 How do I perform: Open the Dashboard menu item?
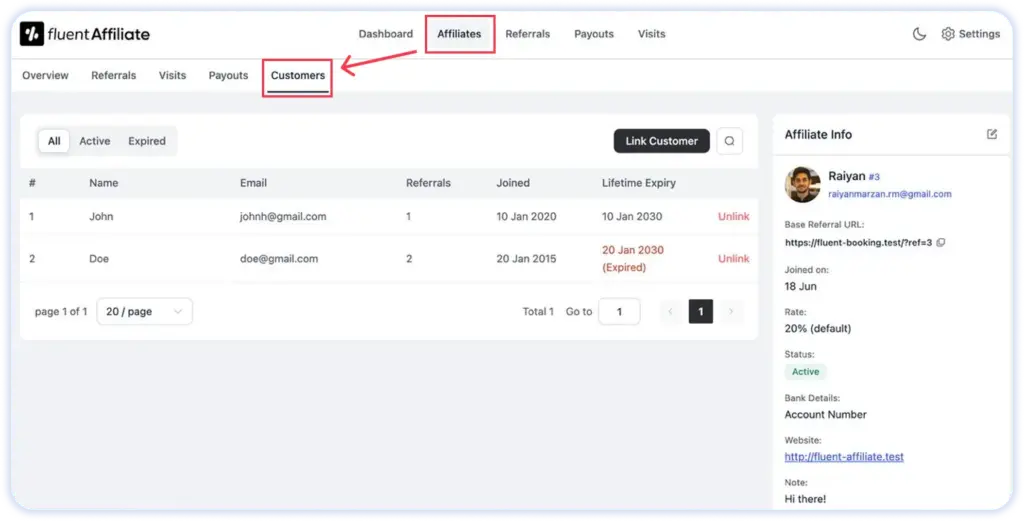tap(385, 34)
